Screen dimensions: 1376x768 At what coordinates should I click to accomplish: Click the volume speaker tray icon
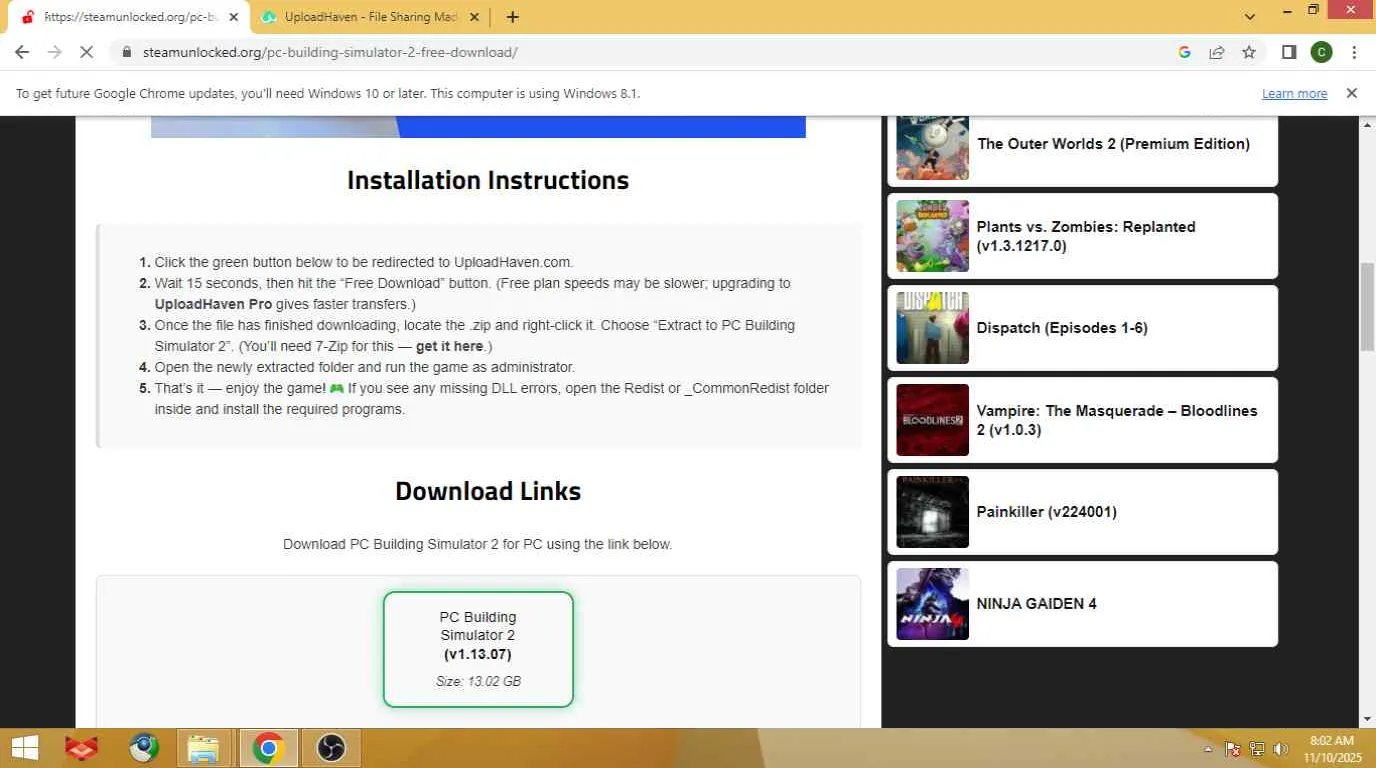pos(1281,749)
